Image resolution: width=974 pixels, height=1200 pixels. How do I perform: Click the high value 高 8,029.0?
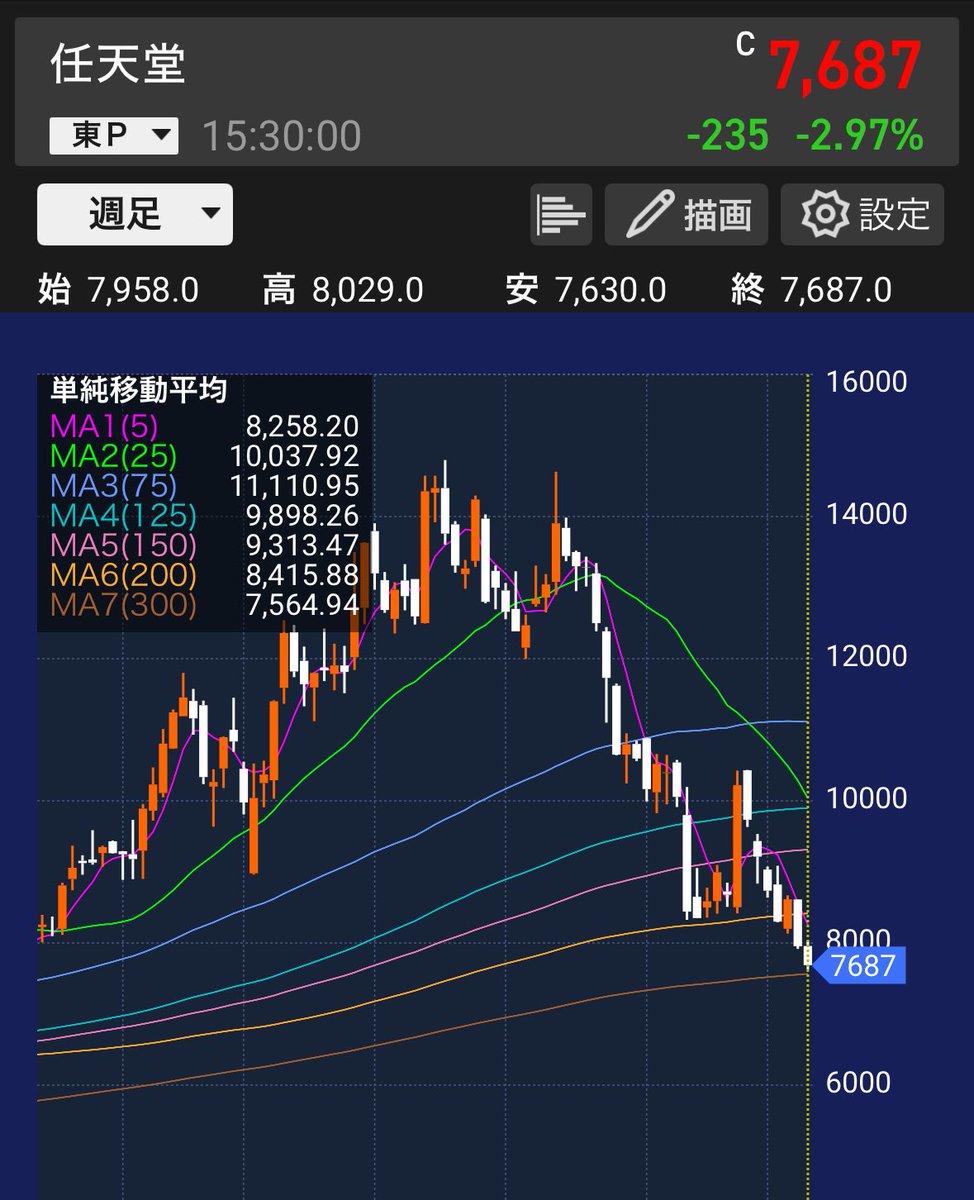[343, 291]
